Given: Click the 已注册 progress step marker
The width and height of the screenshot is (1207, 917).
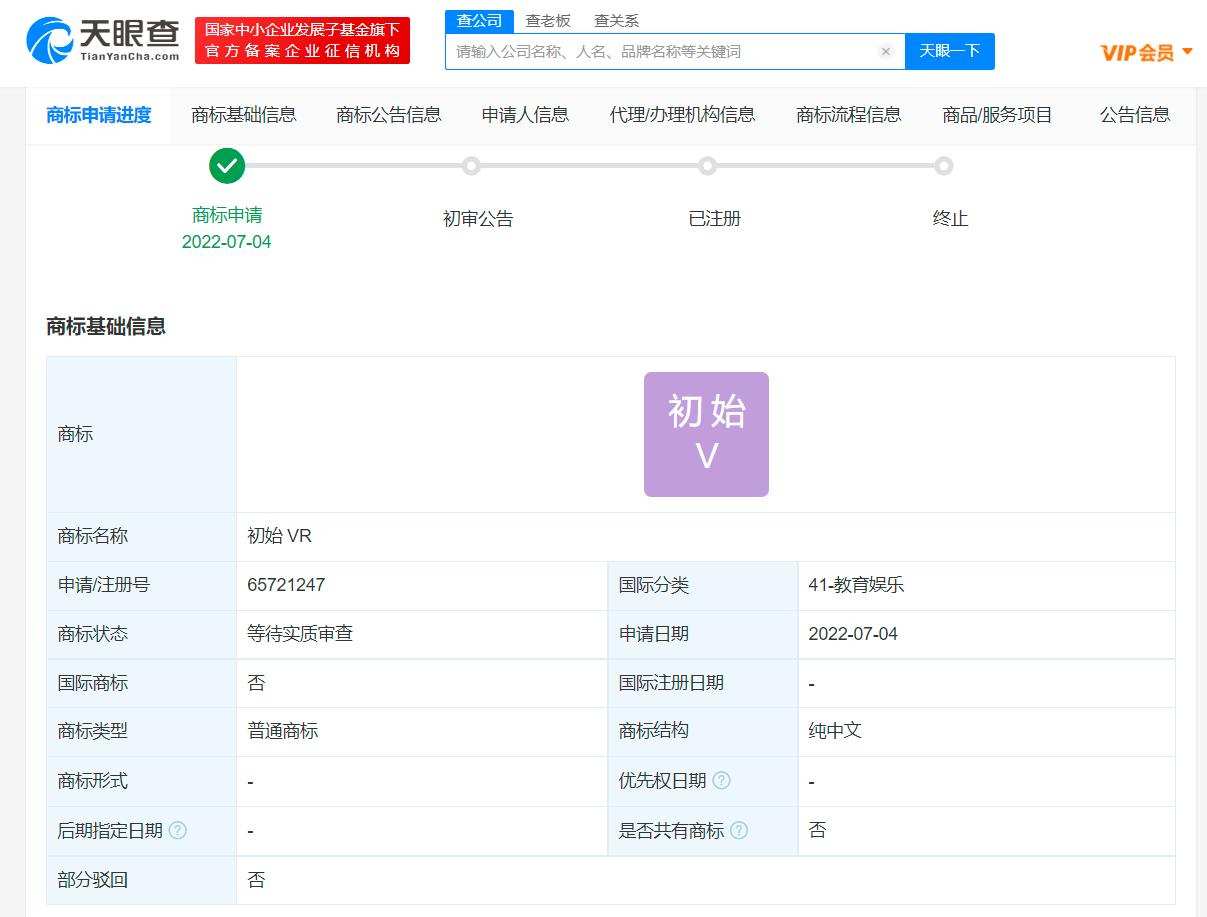Looking at the screenshot, I should (x=707, y=166).
